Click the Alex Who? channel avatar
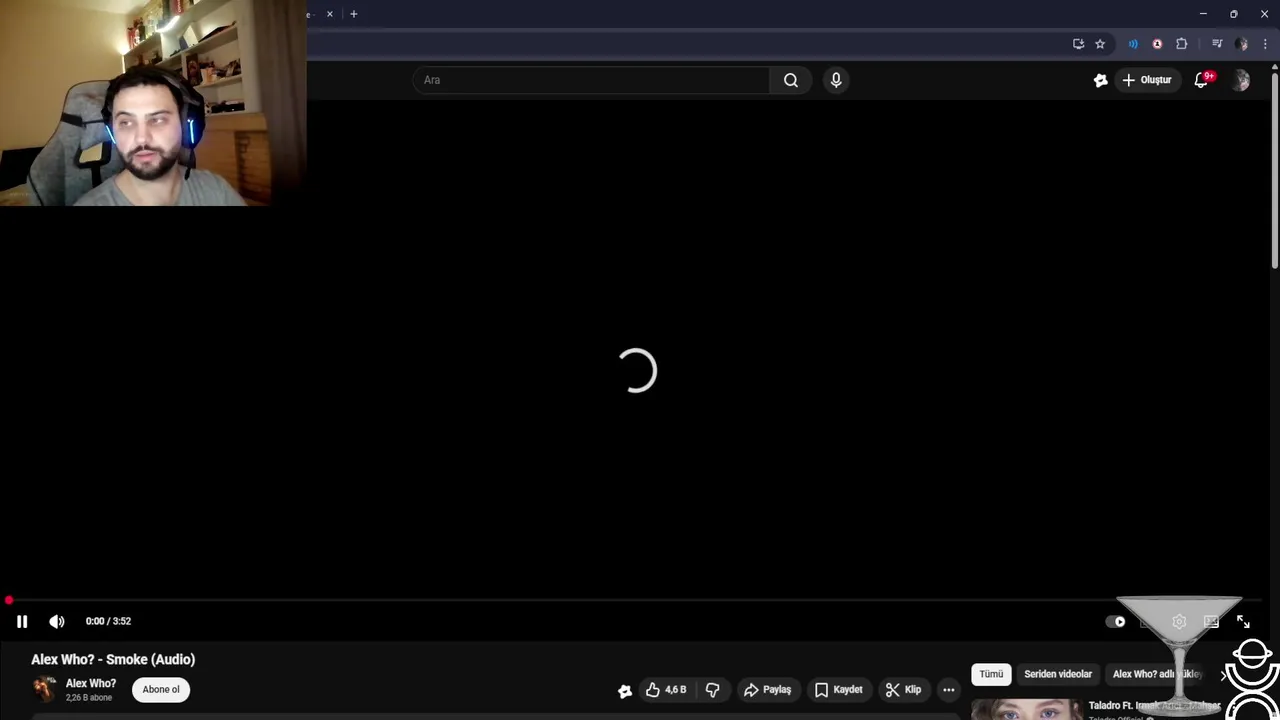1280x720 pixels. pos(45,689)
